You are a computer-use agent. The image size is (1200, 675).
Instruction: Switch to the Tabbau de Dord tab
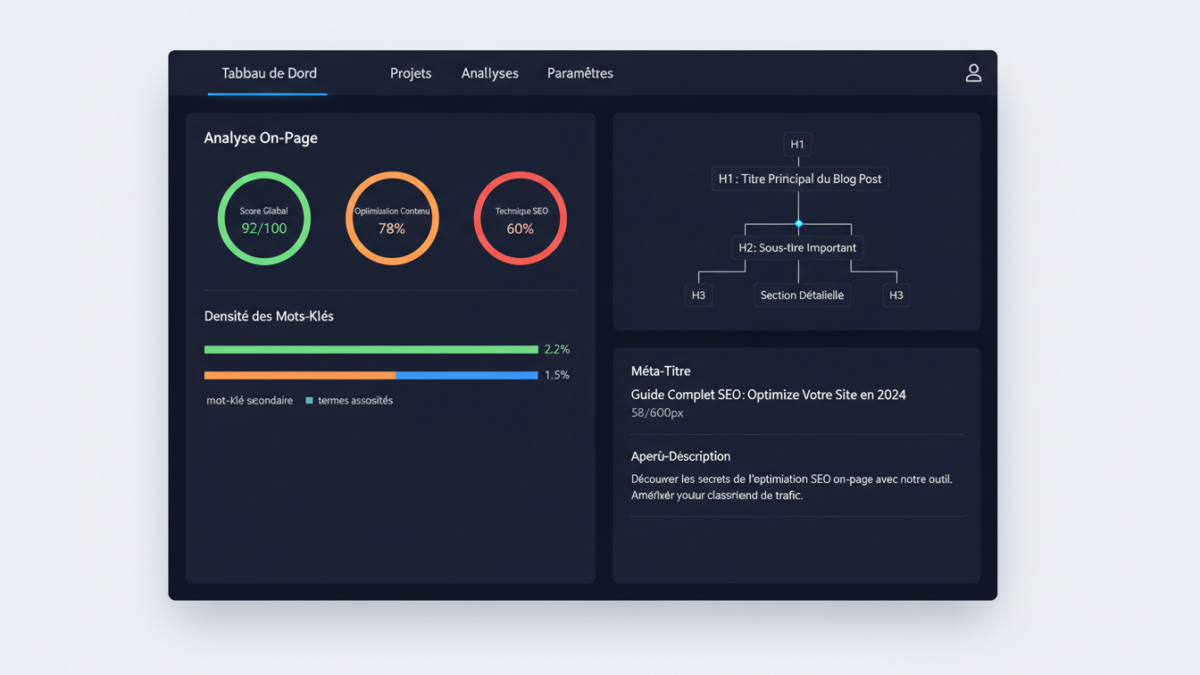(x=268, y=73)
